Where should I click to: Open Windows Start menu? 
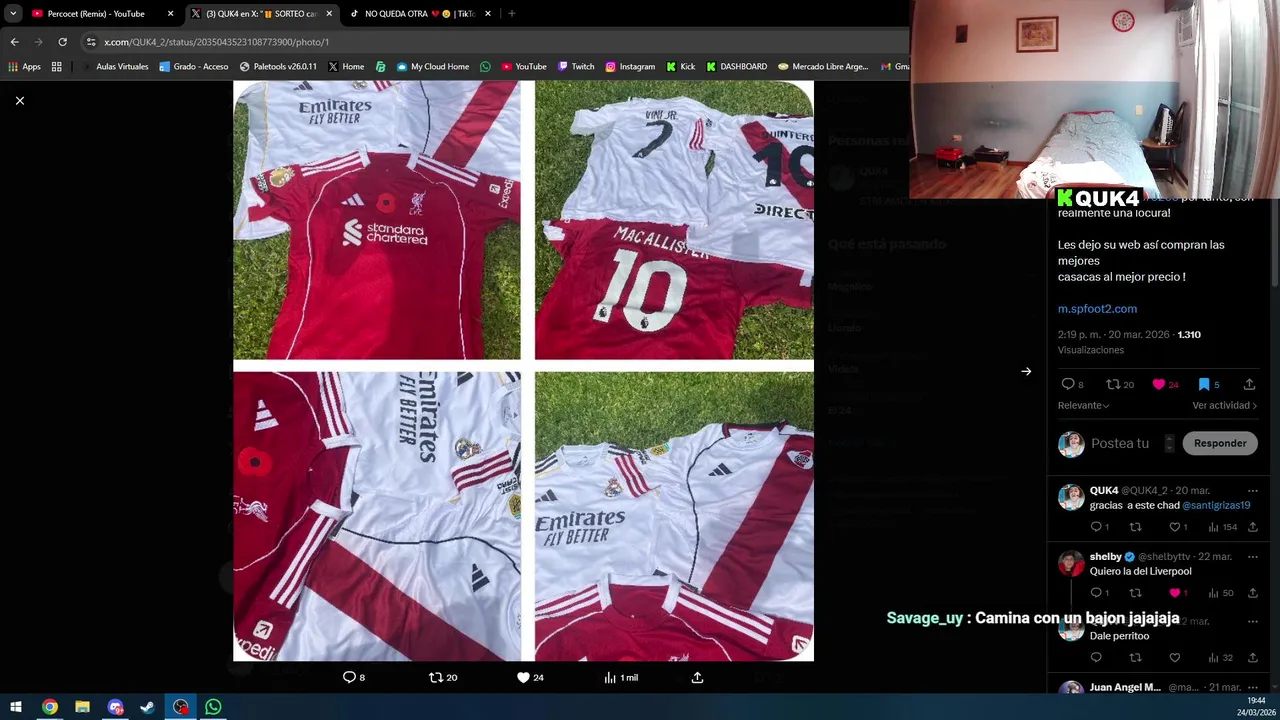coord(16,707)
